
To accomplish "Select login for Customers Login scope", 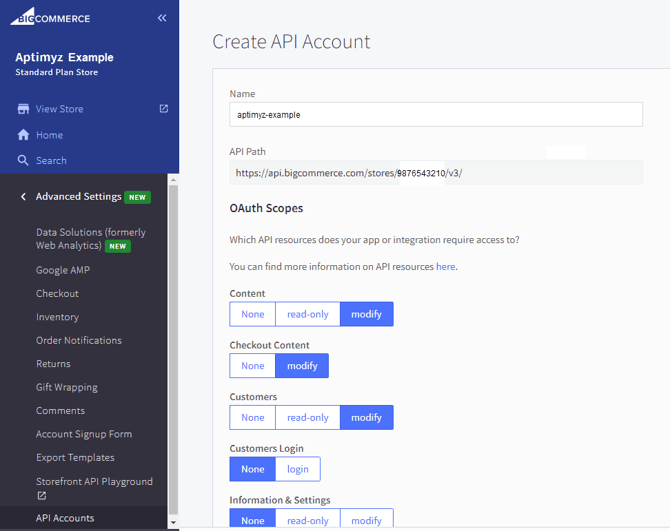I will pyautogui.click(x=298, y=469).
